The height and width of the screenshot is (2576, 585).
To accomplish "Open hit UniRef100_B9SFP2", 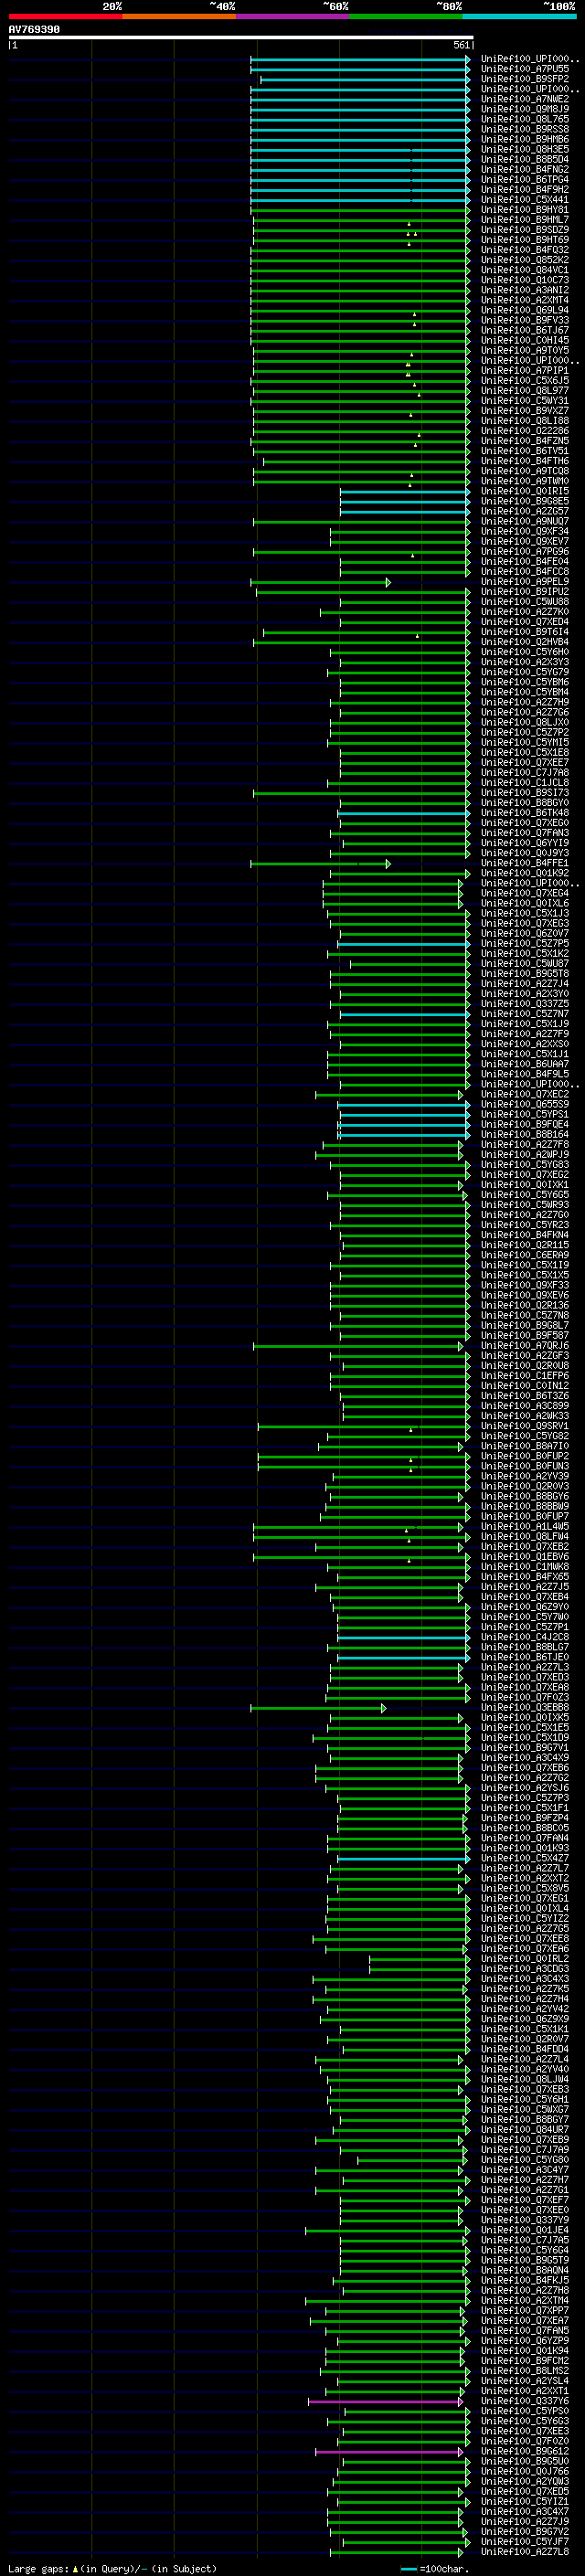I will click(x=525, y=79).
